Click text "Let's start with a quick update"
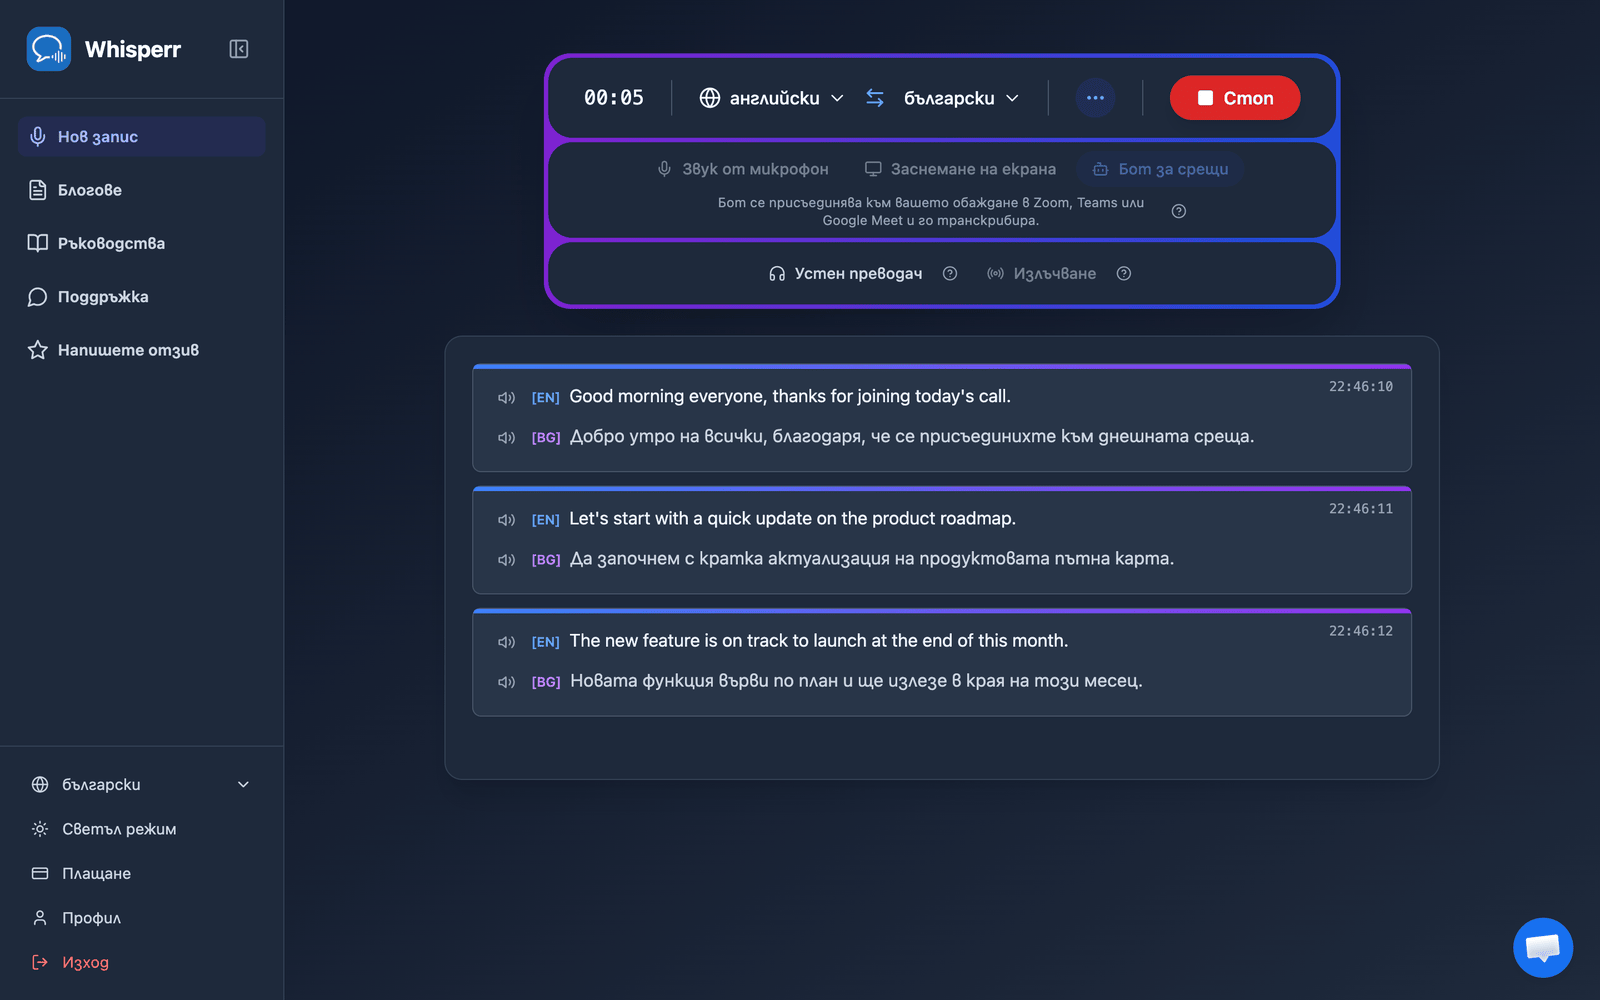The image size is (1600, 1000). coord(690,518)
